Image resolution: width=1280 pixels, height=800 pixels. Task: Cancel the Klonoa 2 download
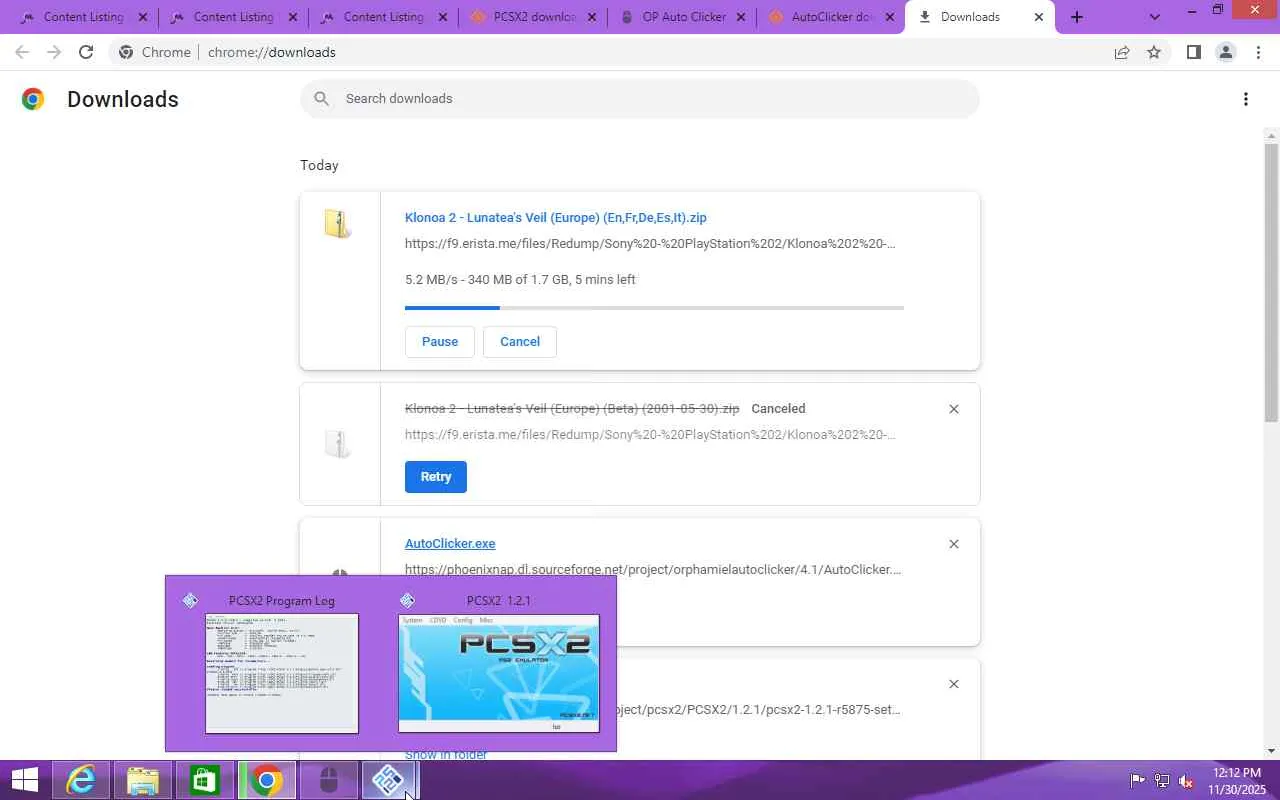(x=520, y=342)
